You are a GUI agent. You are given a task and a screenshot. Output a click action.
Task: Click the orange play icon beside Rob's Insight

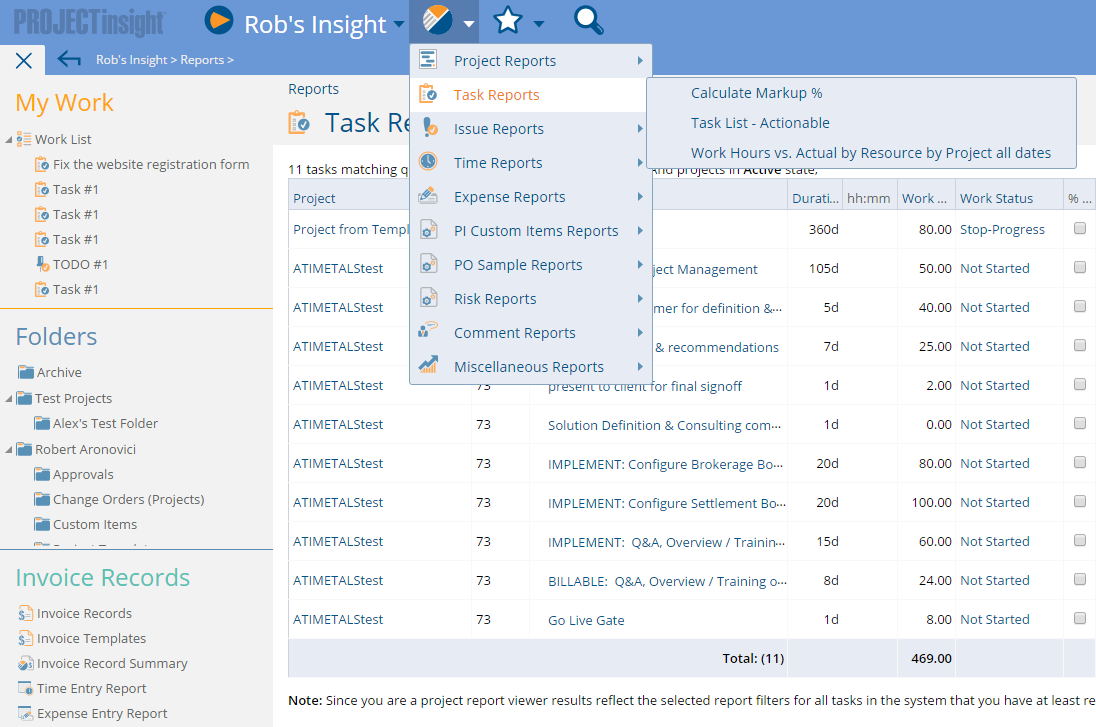click(x=219, y=20)
